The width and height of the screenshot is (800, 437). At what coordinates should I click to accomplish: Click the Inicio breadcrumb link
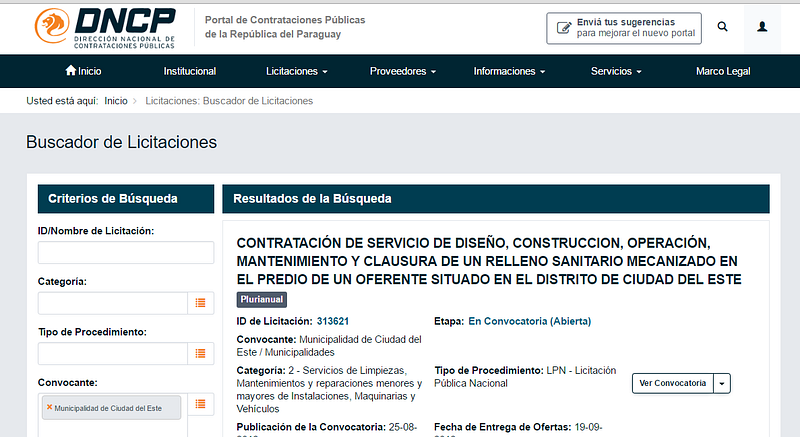pos(116,101)
